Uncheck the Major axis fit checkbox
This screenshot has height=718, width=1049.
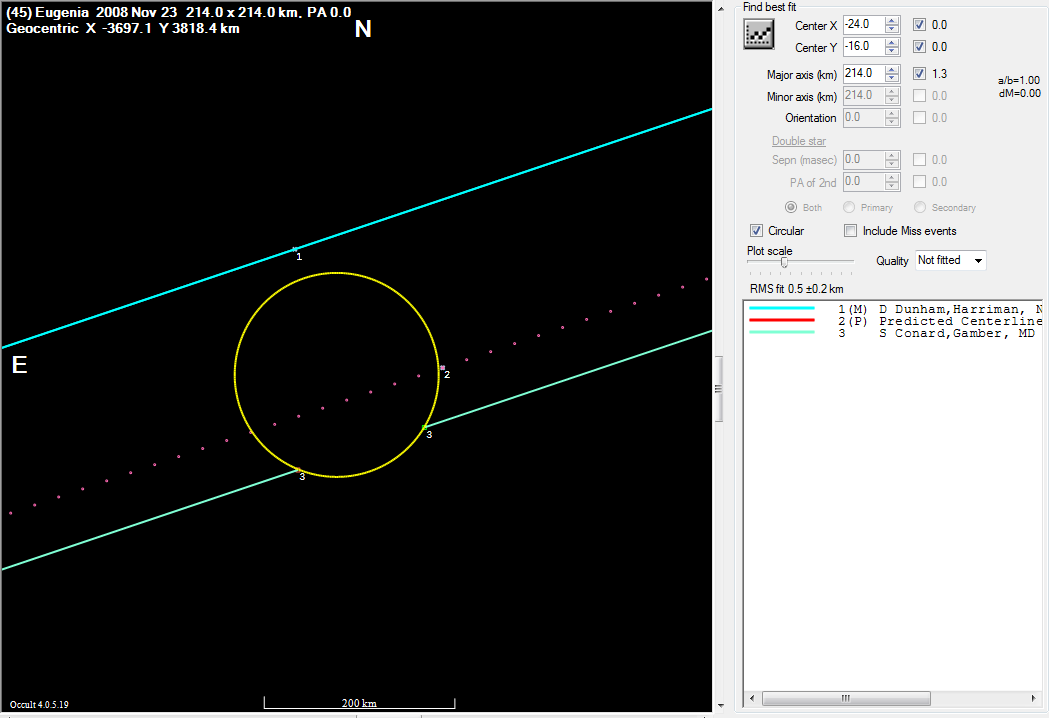tap(919, 73)
